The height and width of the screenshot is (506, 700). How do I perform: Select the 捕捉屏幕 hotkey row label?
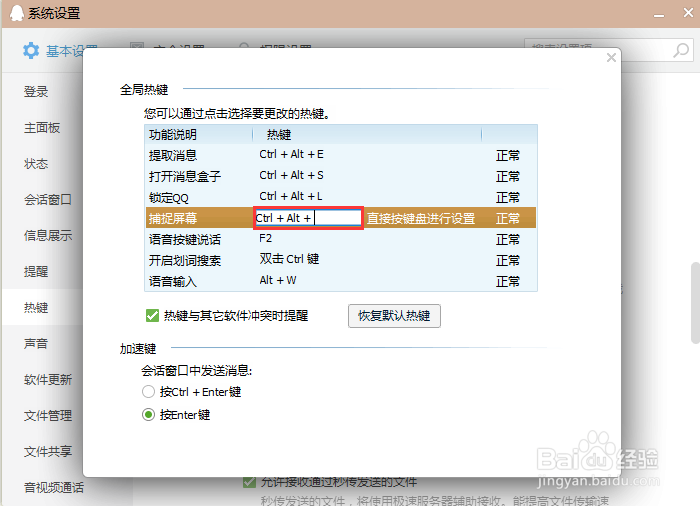click(x=173, y=218)
